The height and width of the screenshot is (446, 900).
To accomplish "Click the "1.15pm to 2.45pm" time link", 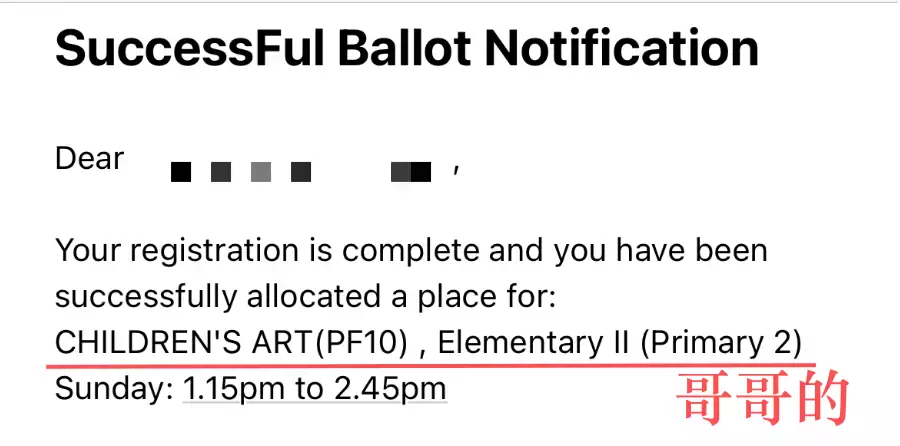I will 314,388.
